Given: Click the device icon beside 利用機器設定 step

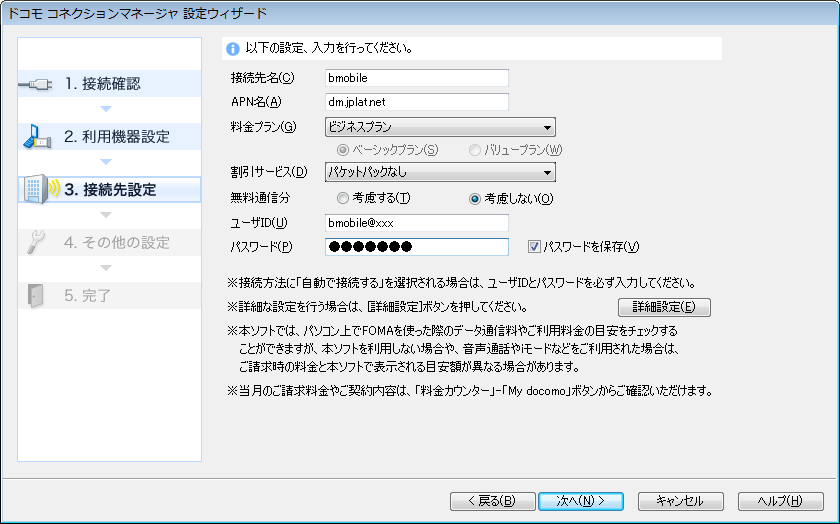Looking at the screenshot, I should [x=37, y=137].
